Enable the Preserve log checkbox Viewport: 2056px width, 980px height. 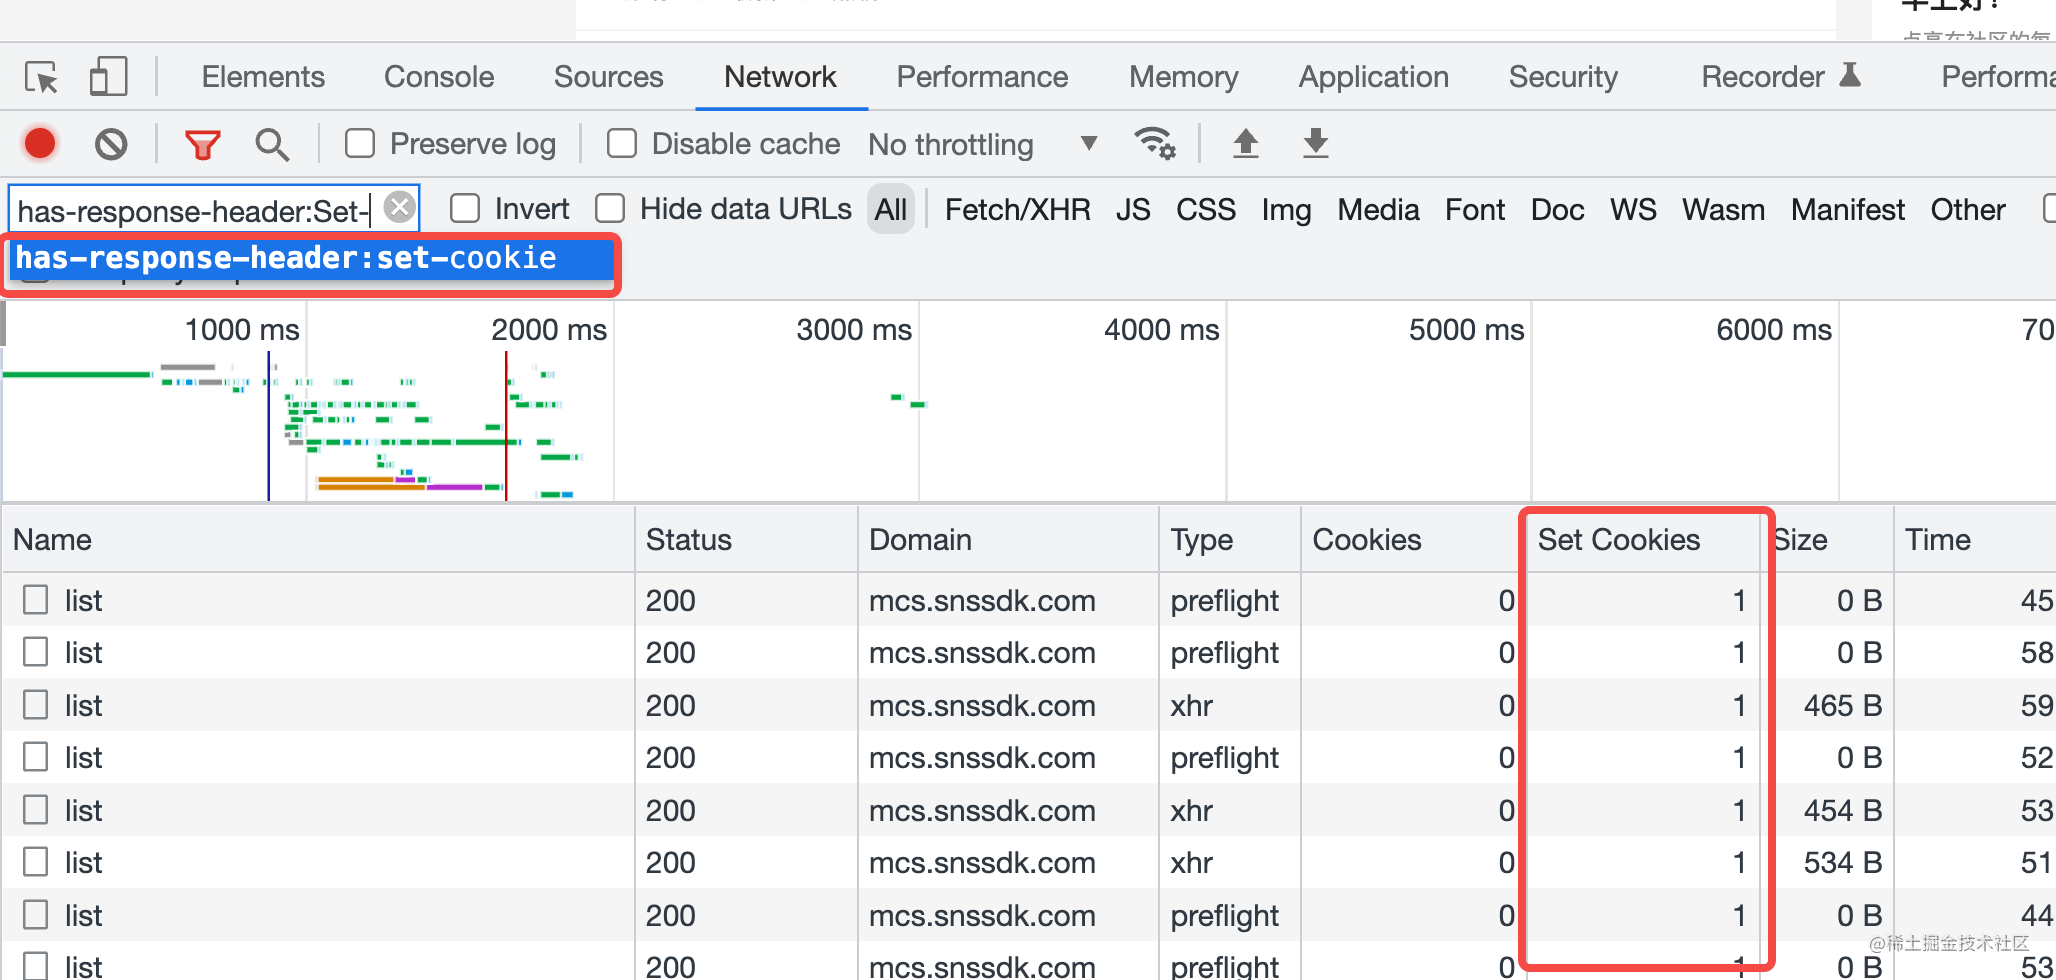click(360, 144)
